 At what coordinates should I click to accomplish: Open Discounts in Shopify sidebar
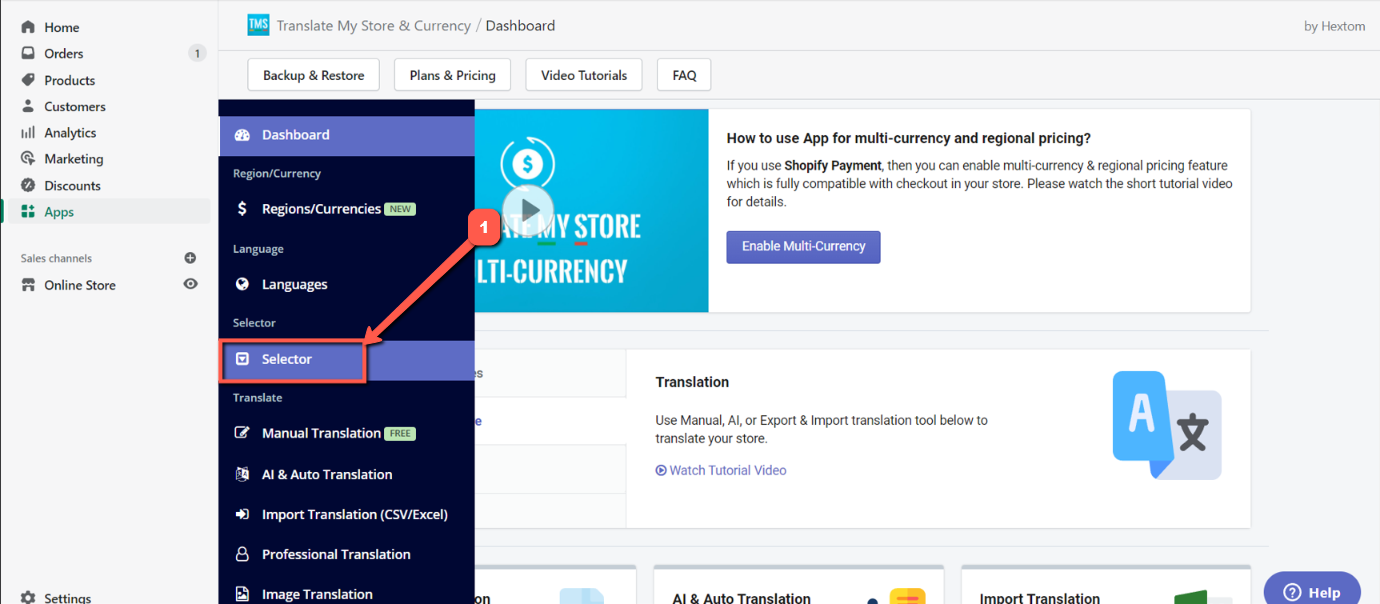[x=72, y=185]
